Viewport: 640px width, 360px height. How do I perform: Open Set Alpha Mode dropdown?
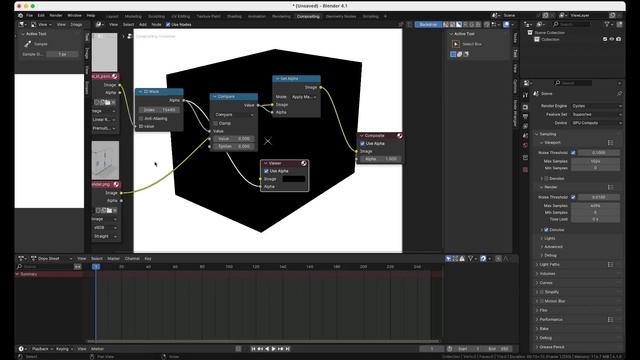click(304, 97)
